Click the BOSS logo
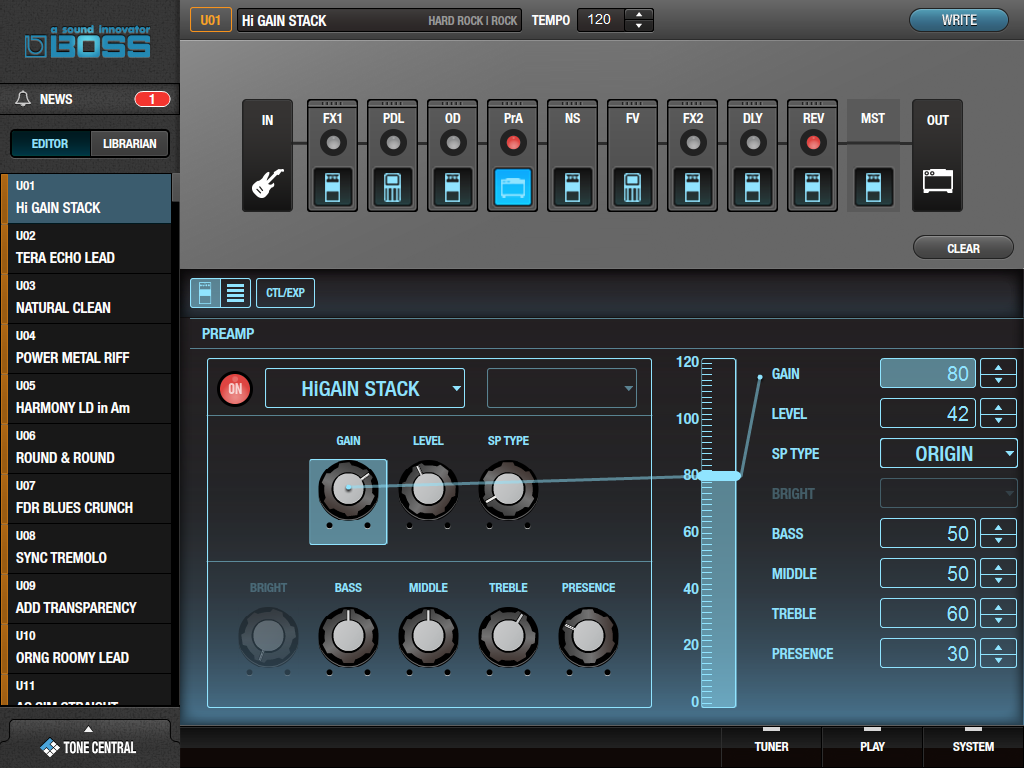 point(88,42)
